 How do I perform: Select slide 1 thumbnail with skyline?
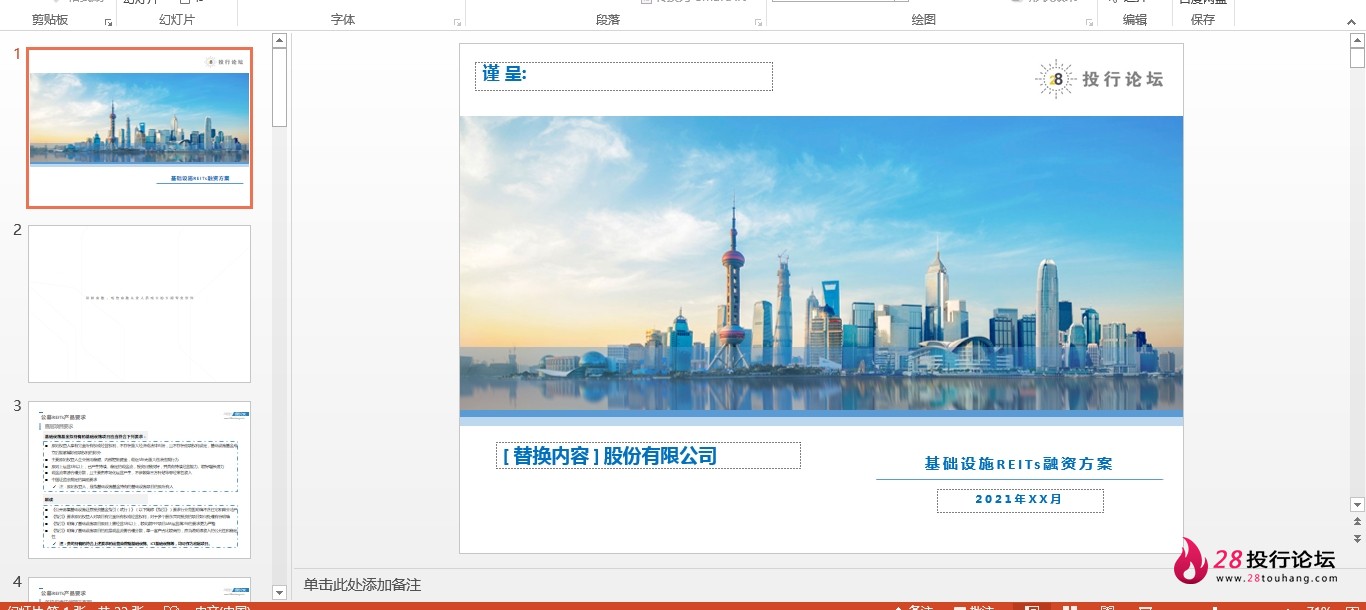[139, 127]
